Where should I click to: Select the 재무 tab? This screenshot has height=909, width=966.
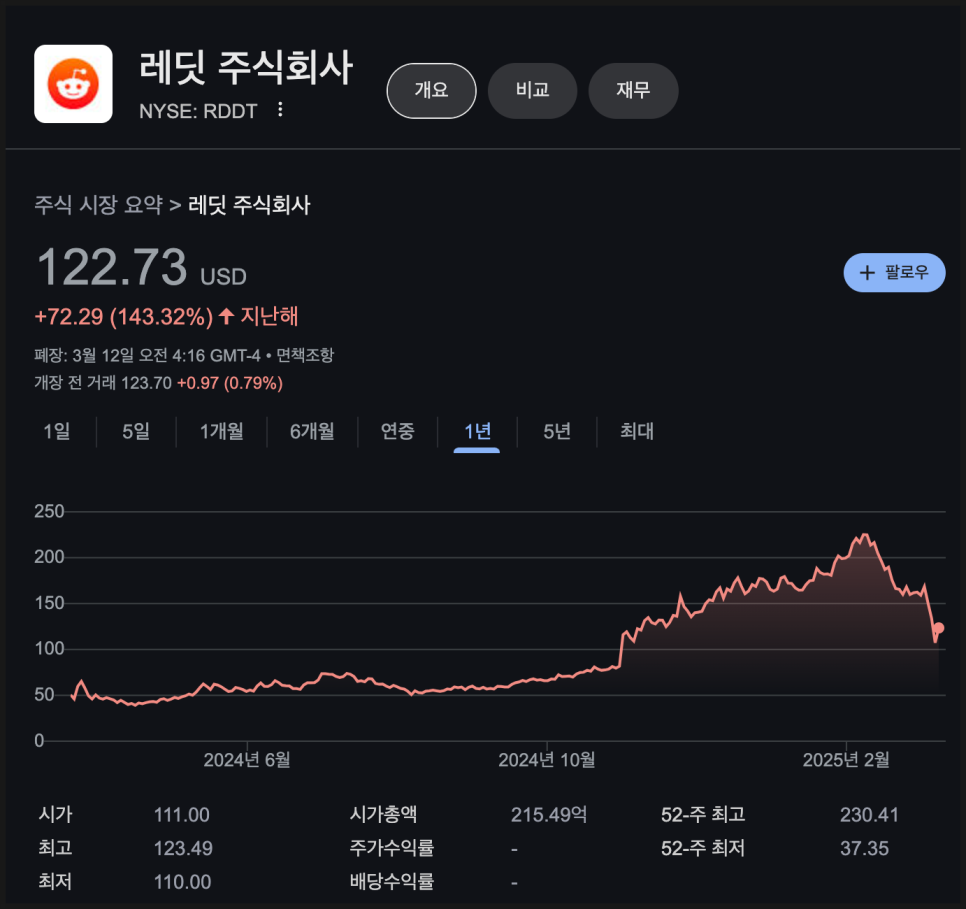pyautogui.click(x=633, y=91)
